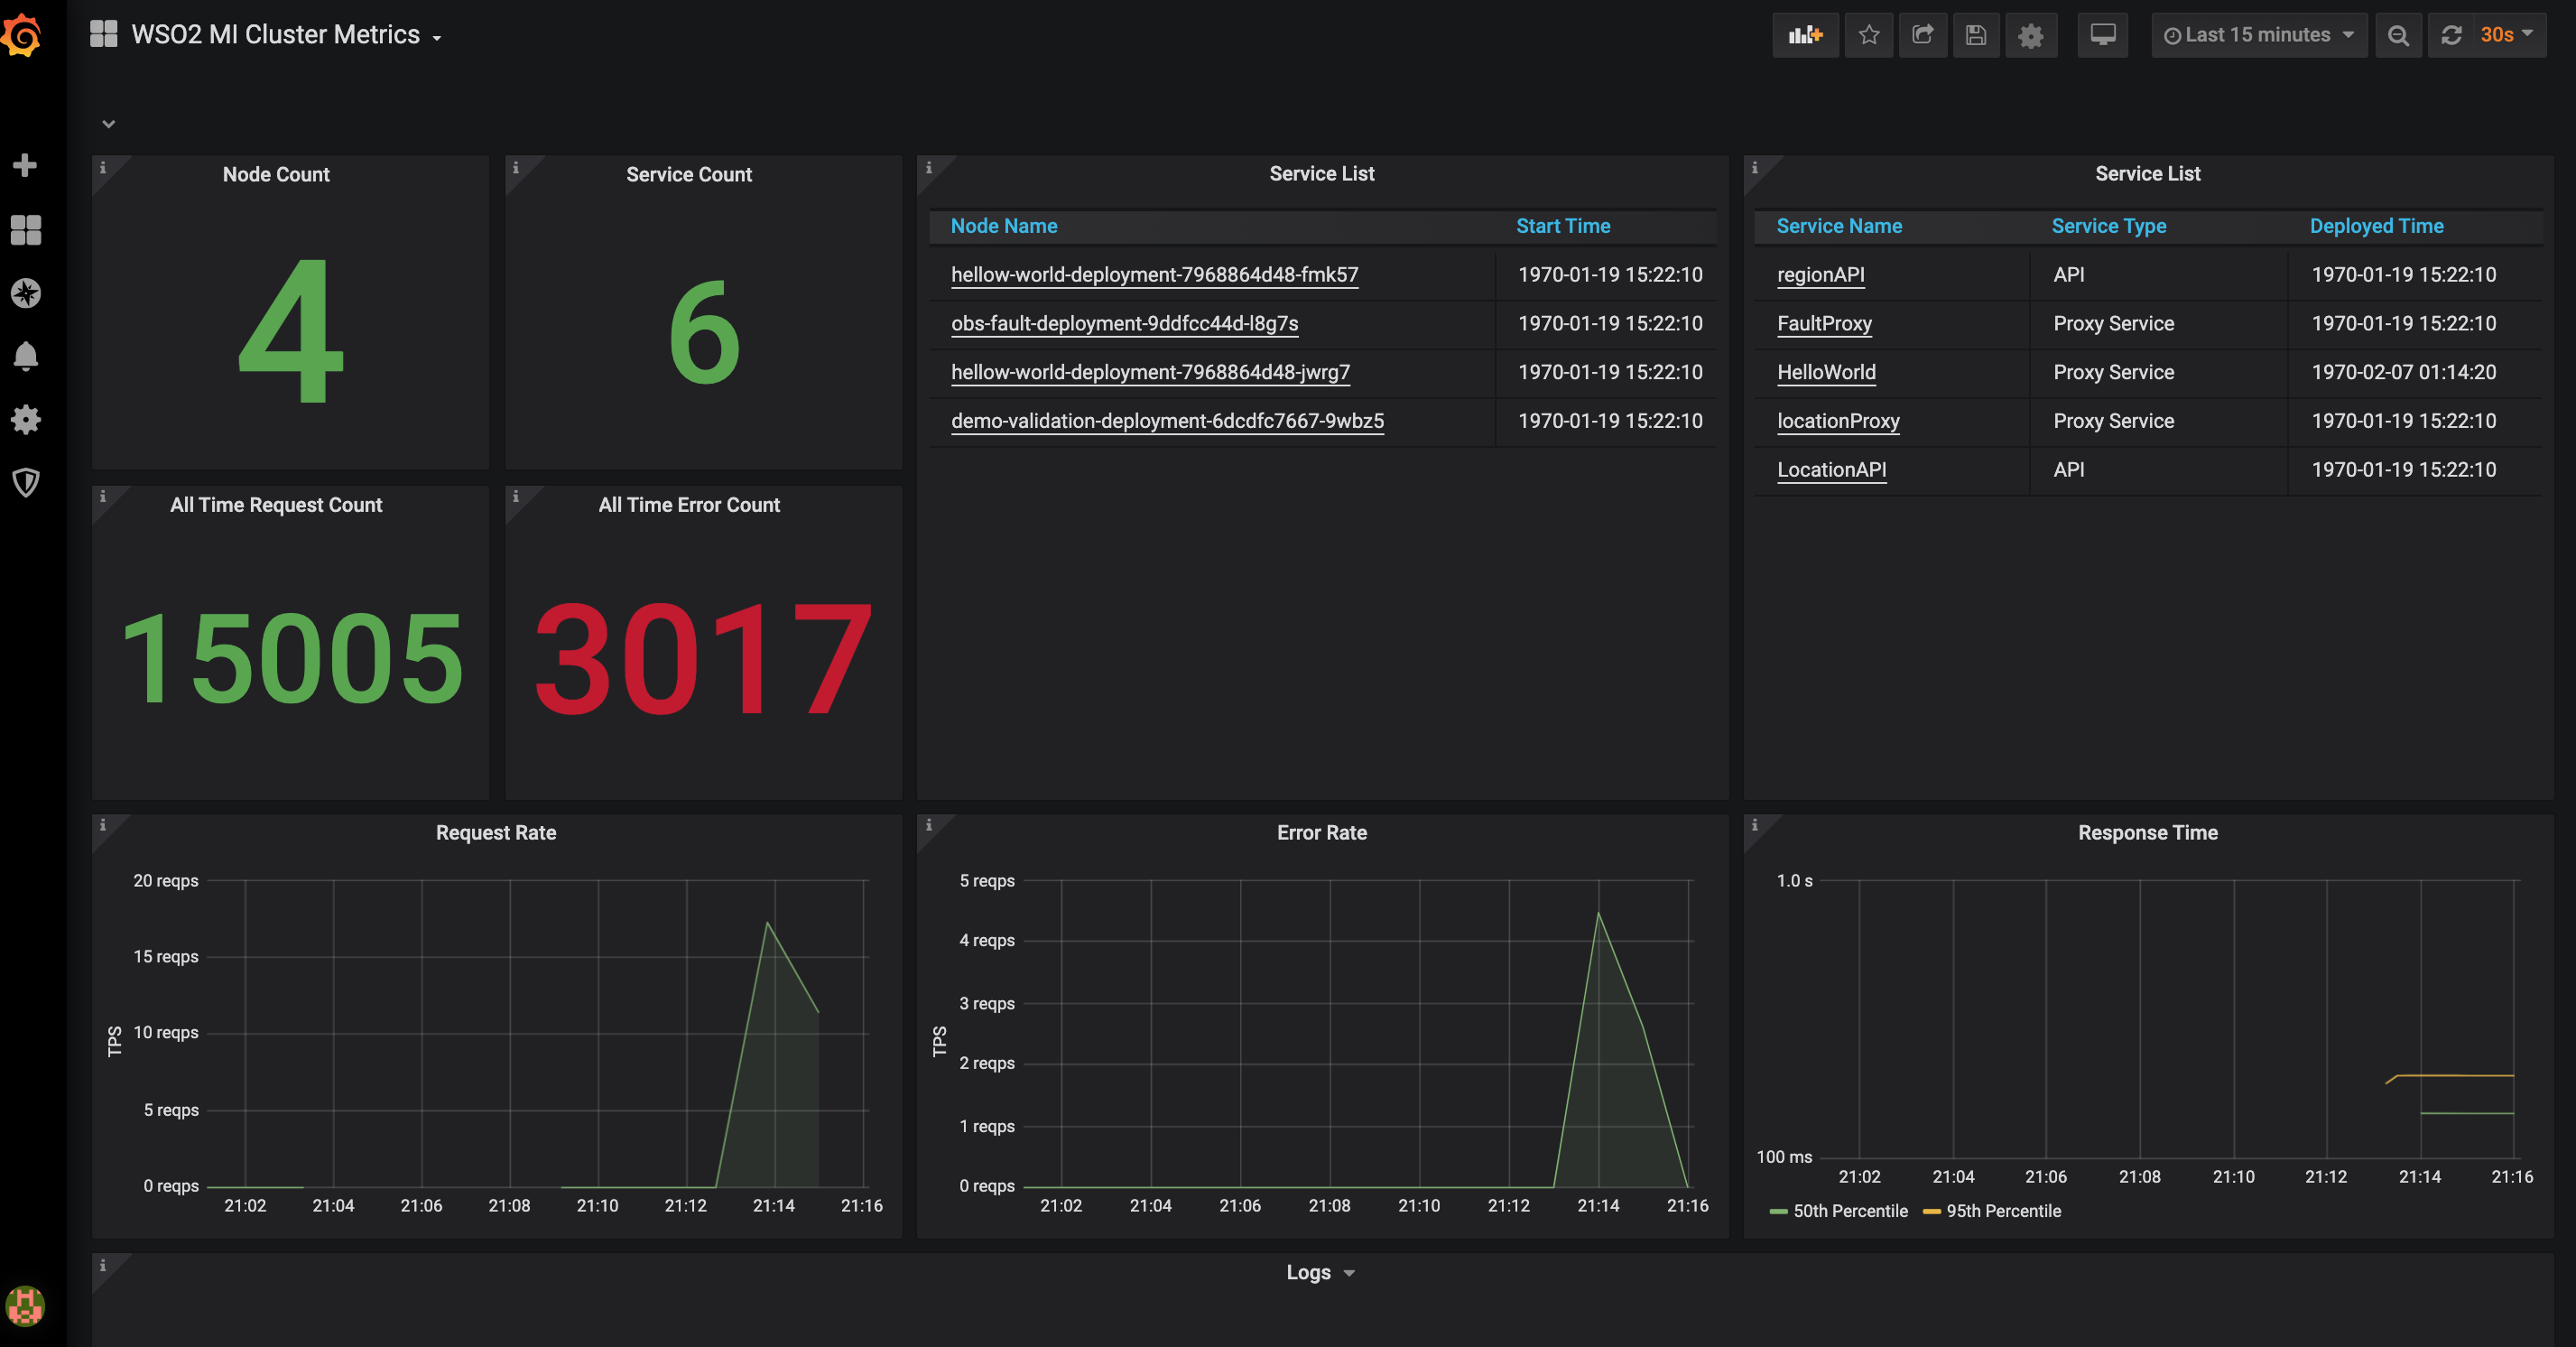Screen dimensions: 2576x1347
Task: Switch to TV cycle view mode
Action: (x=2103, y=35)
